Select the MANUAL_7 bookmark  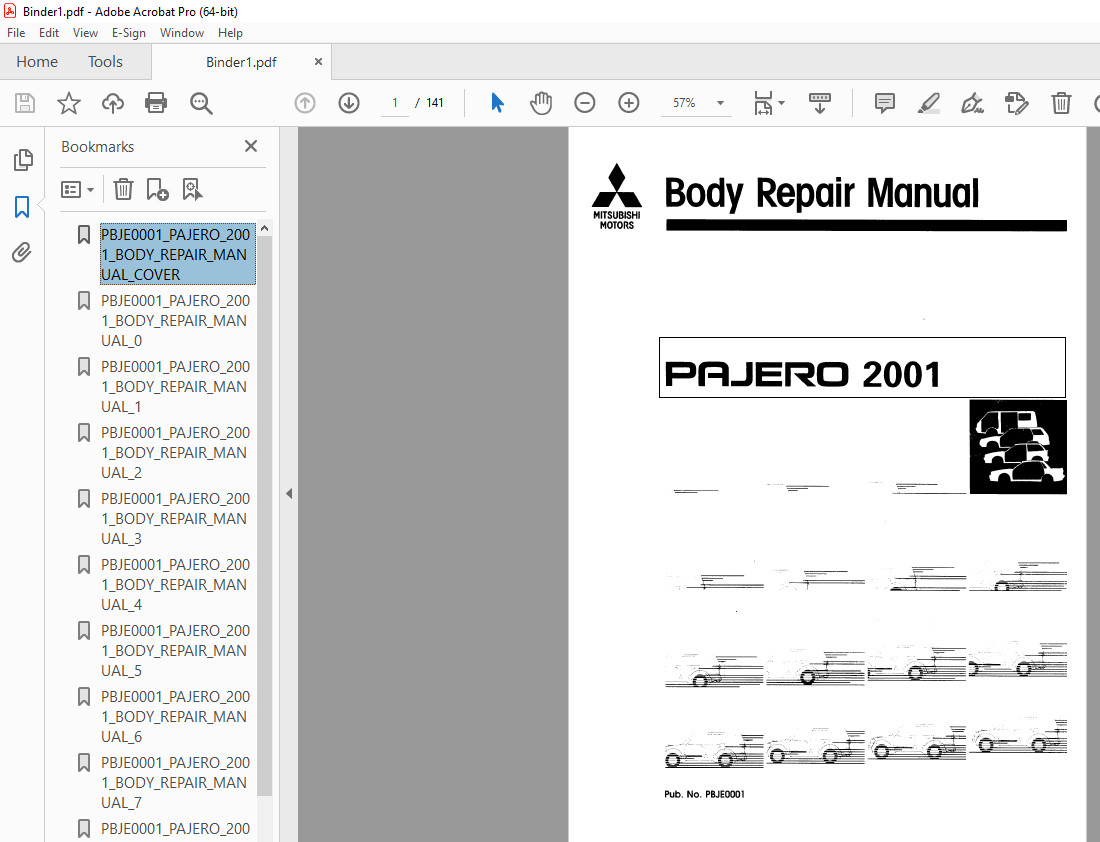point(175,782)
